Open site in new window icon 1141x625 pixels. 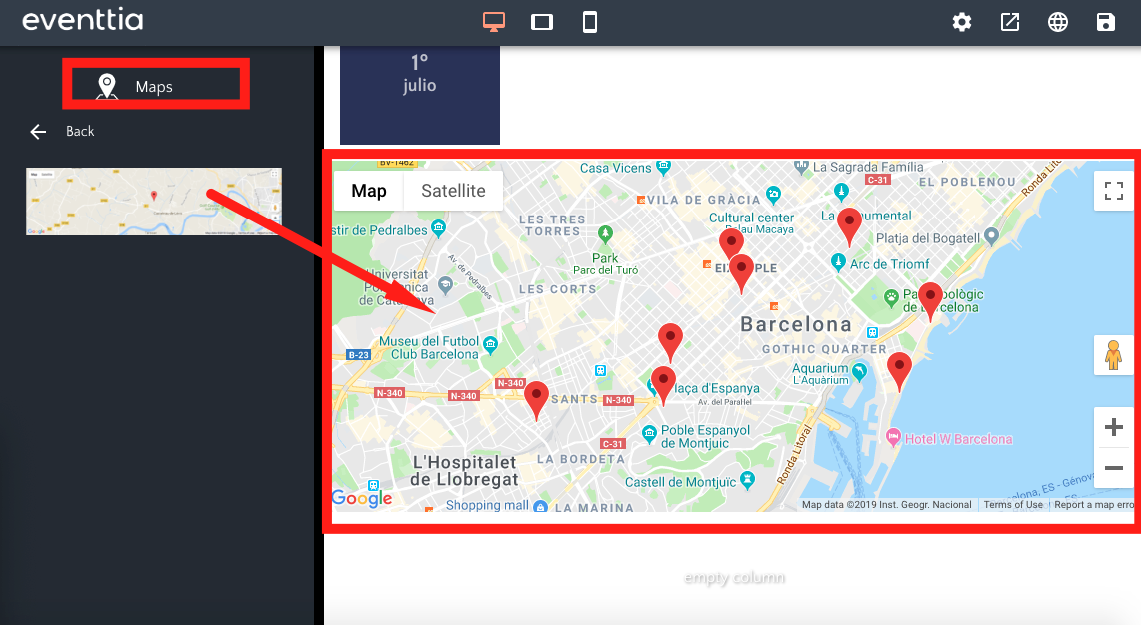[x=1010, y=22]
